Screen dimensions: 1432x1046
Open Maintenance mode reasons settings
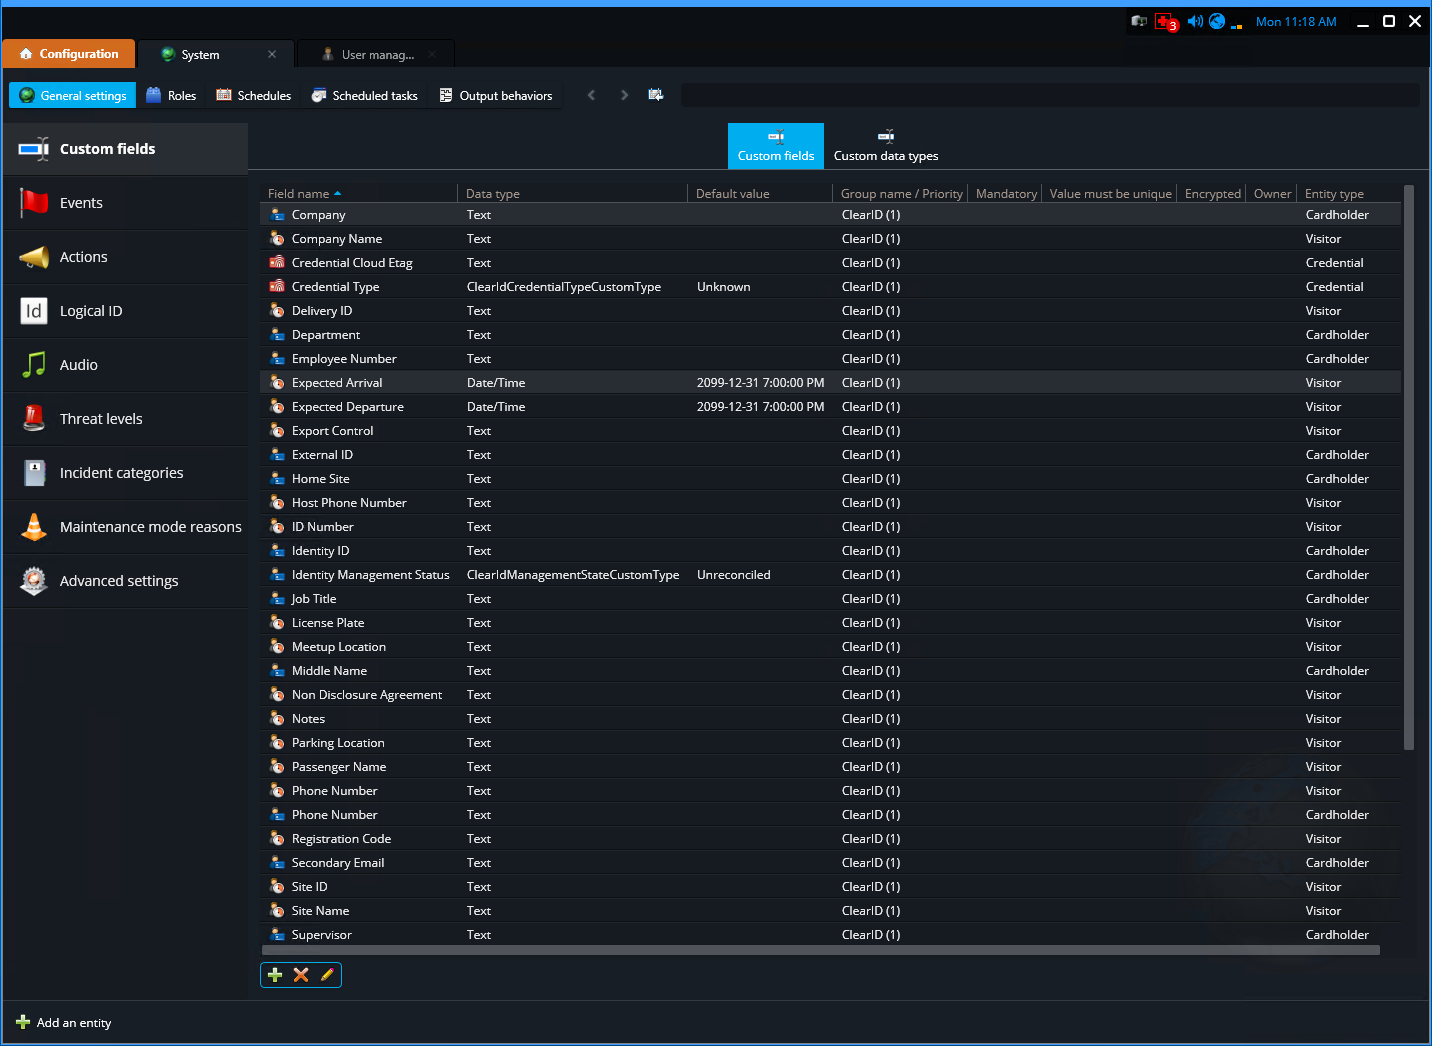tap(150, 526)
